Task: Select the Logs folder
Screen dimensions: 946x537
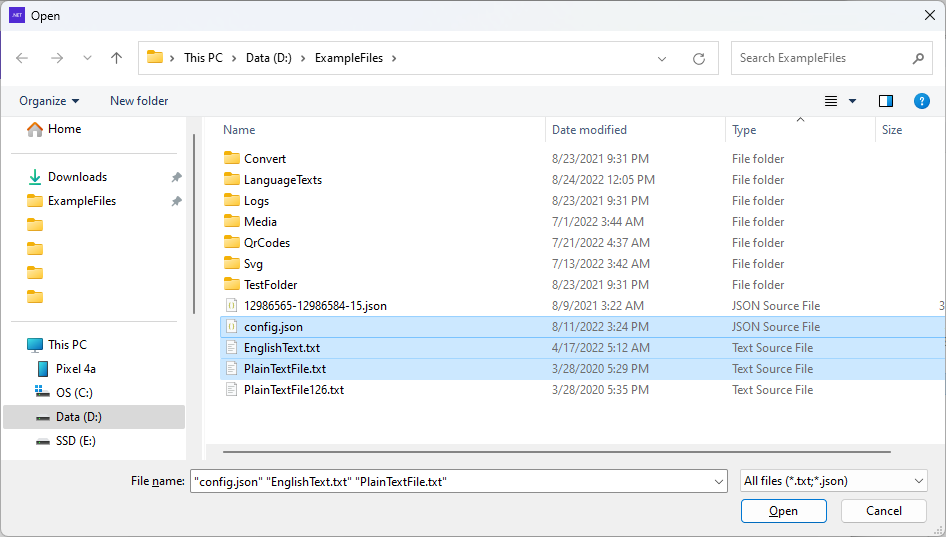Action: tap(256, 201)
